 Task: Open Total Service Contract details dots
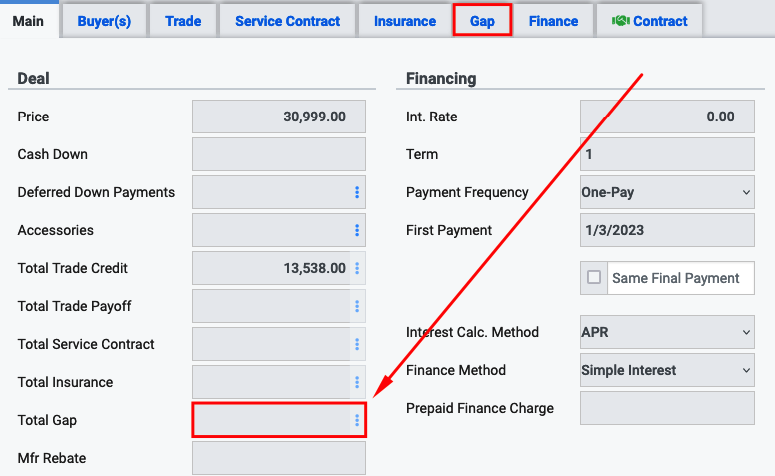(357, 345)
